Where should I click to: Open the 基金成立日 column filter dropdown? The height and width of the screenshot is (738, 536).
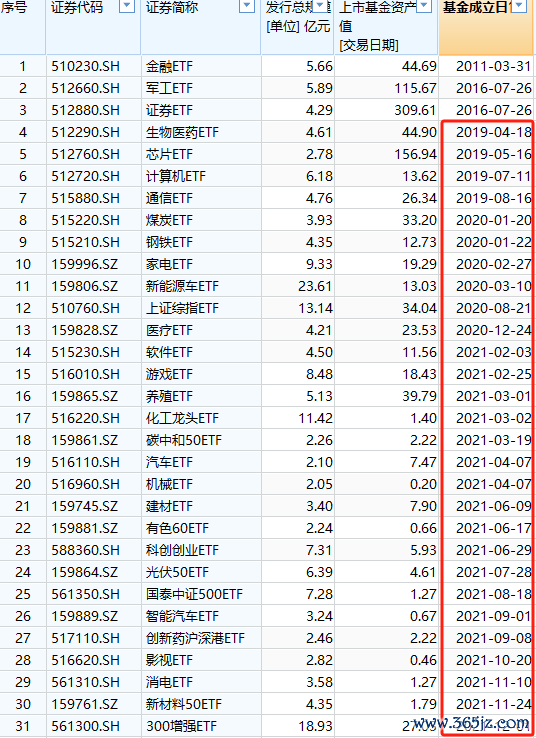[519, 6]
